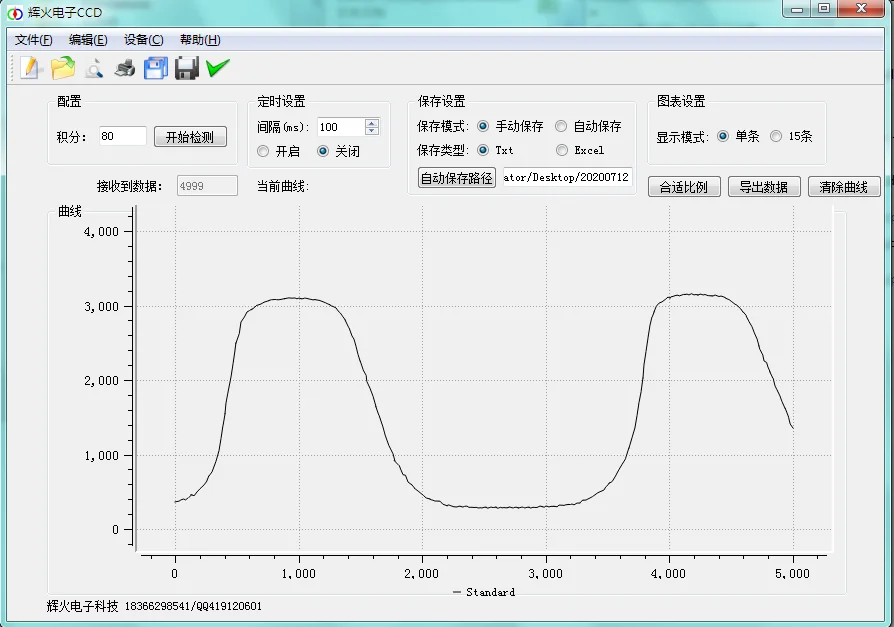Click the printer icon in toolbar
The height and width of the screenshot is (627, 894).
[x=125, y=68]
